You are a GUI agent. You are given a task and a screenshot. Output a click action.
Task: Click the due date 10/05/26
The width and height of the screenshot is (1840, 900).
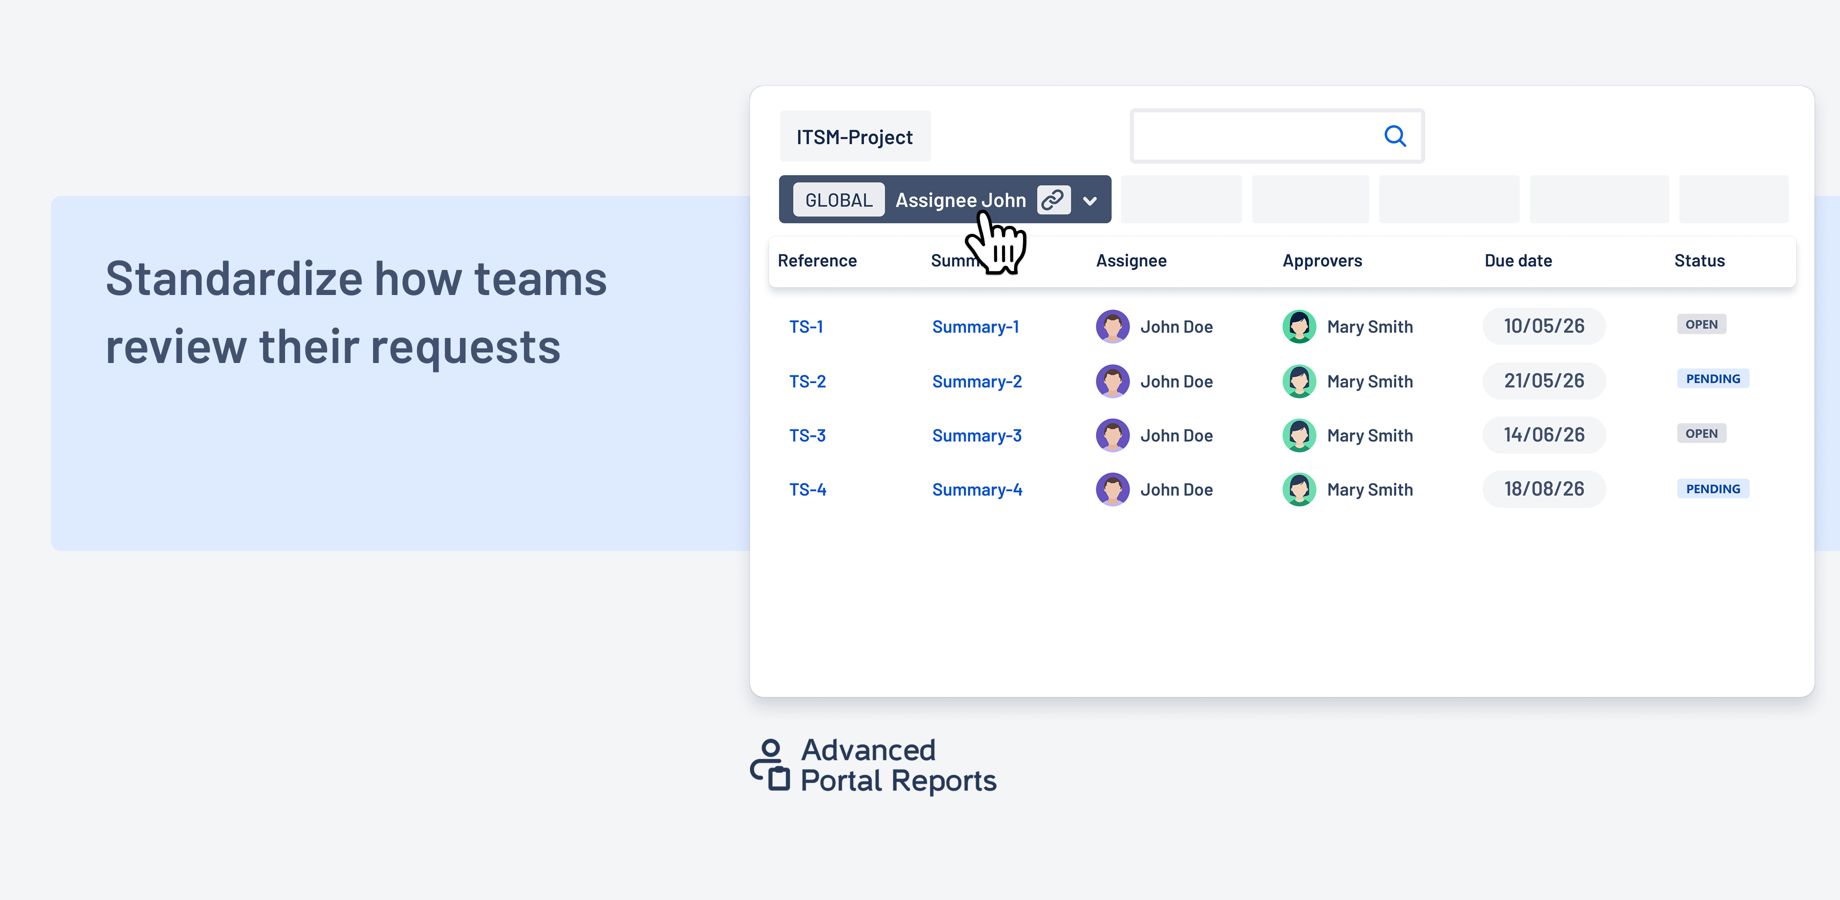point(1544,326)
